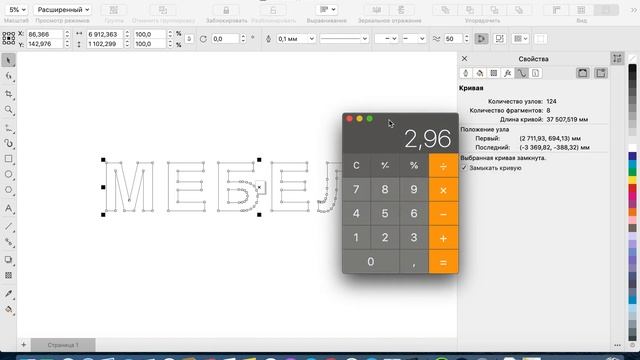Open the end arrowhead dropdown
This screenshot has width=640, height=360.
(x=413, y=39)
